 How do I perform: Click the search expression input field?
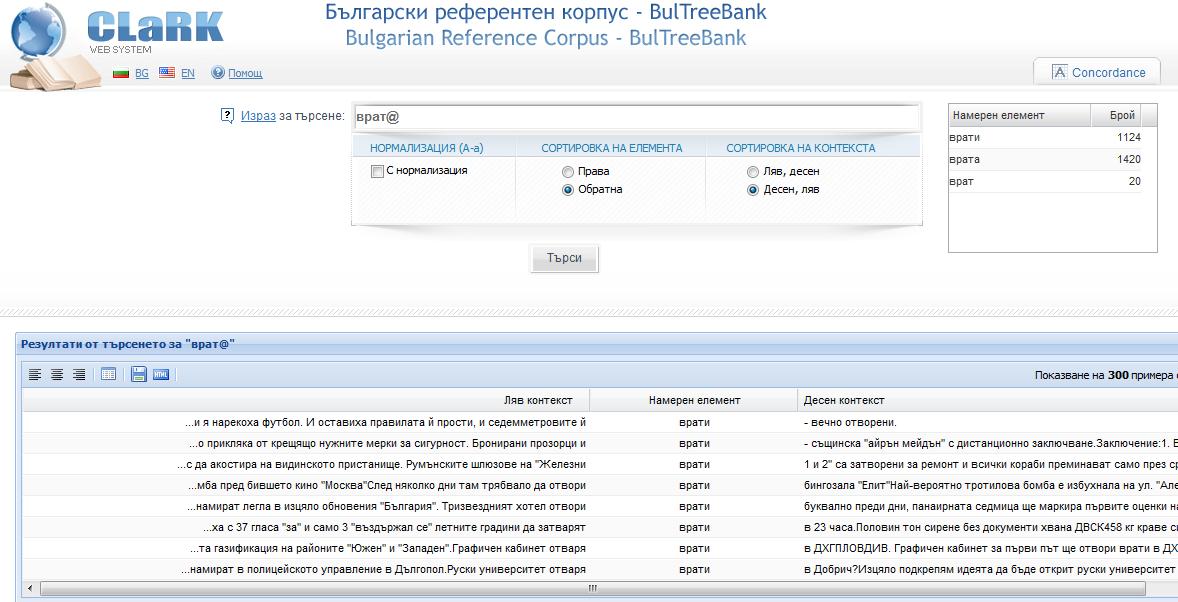636,117
